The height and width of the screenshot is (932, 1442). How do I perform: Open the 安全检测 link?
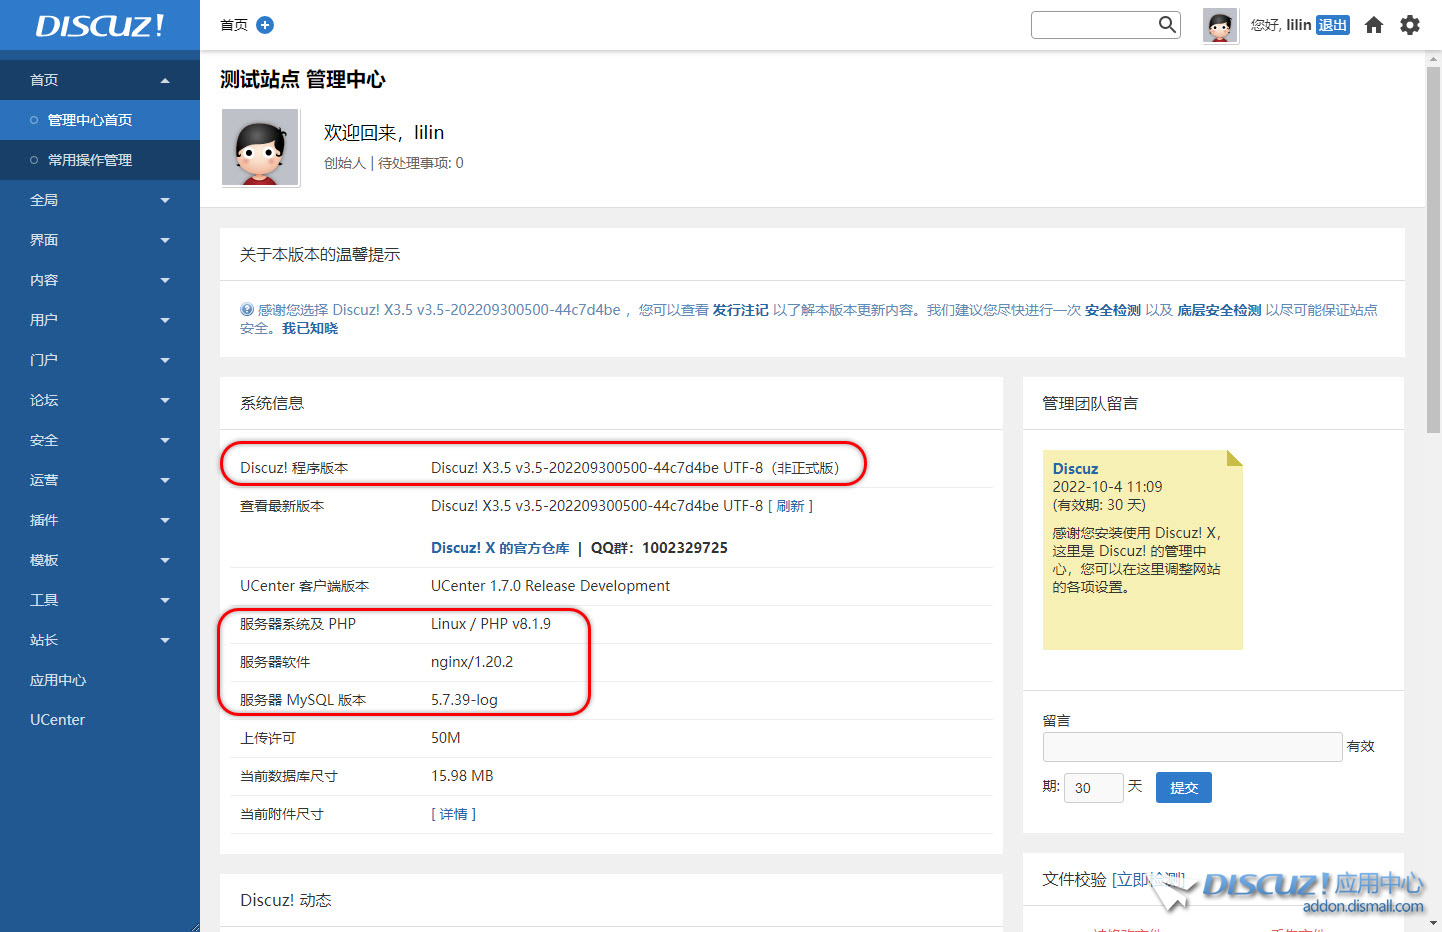[1113, 310]
